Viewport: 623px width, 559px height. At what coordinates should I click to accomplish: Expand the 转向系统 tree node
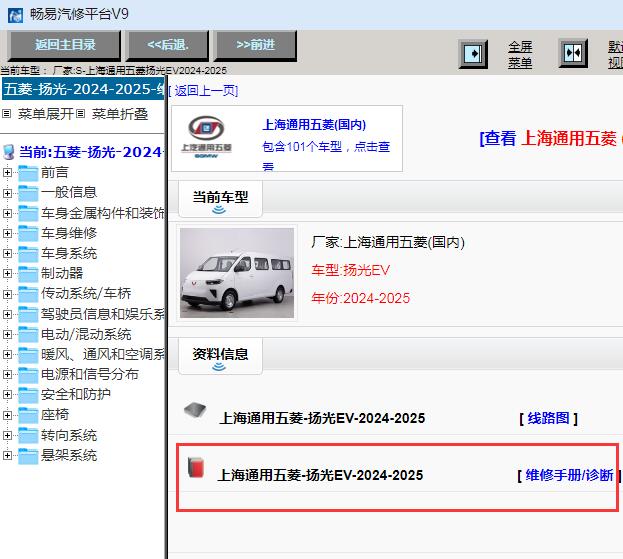click(7, 435)
